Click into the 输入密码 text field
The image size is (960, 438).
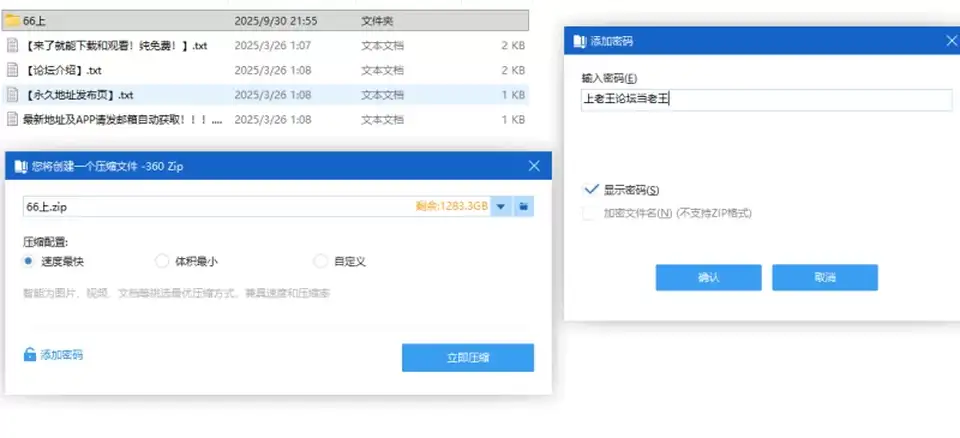point(767,99)
